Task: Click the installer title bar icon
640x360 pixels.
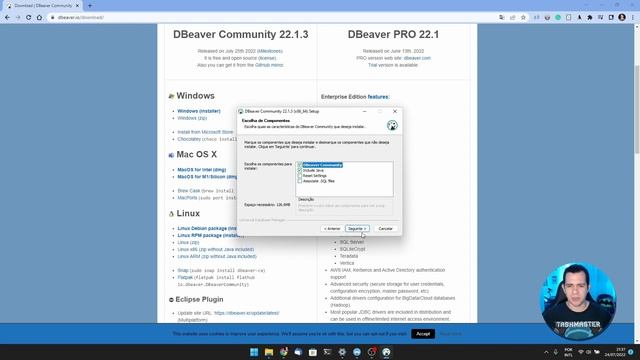Action: click(241, 111)
